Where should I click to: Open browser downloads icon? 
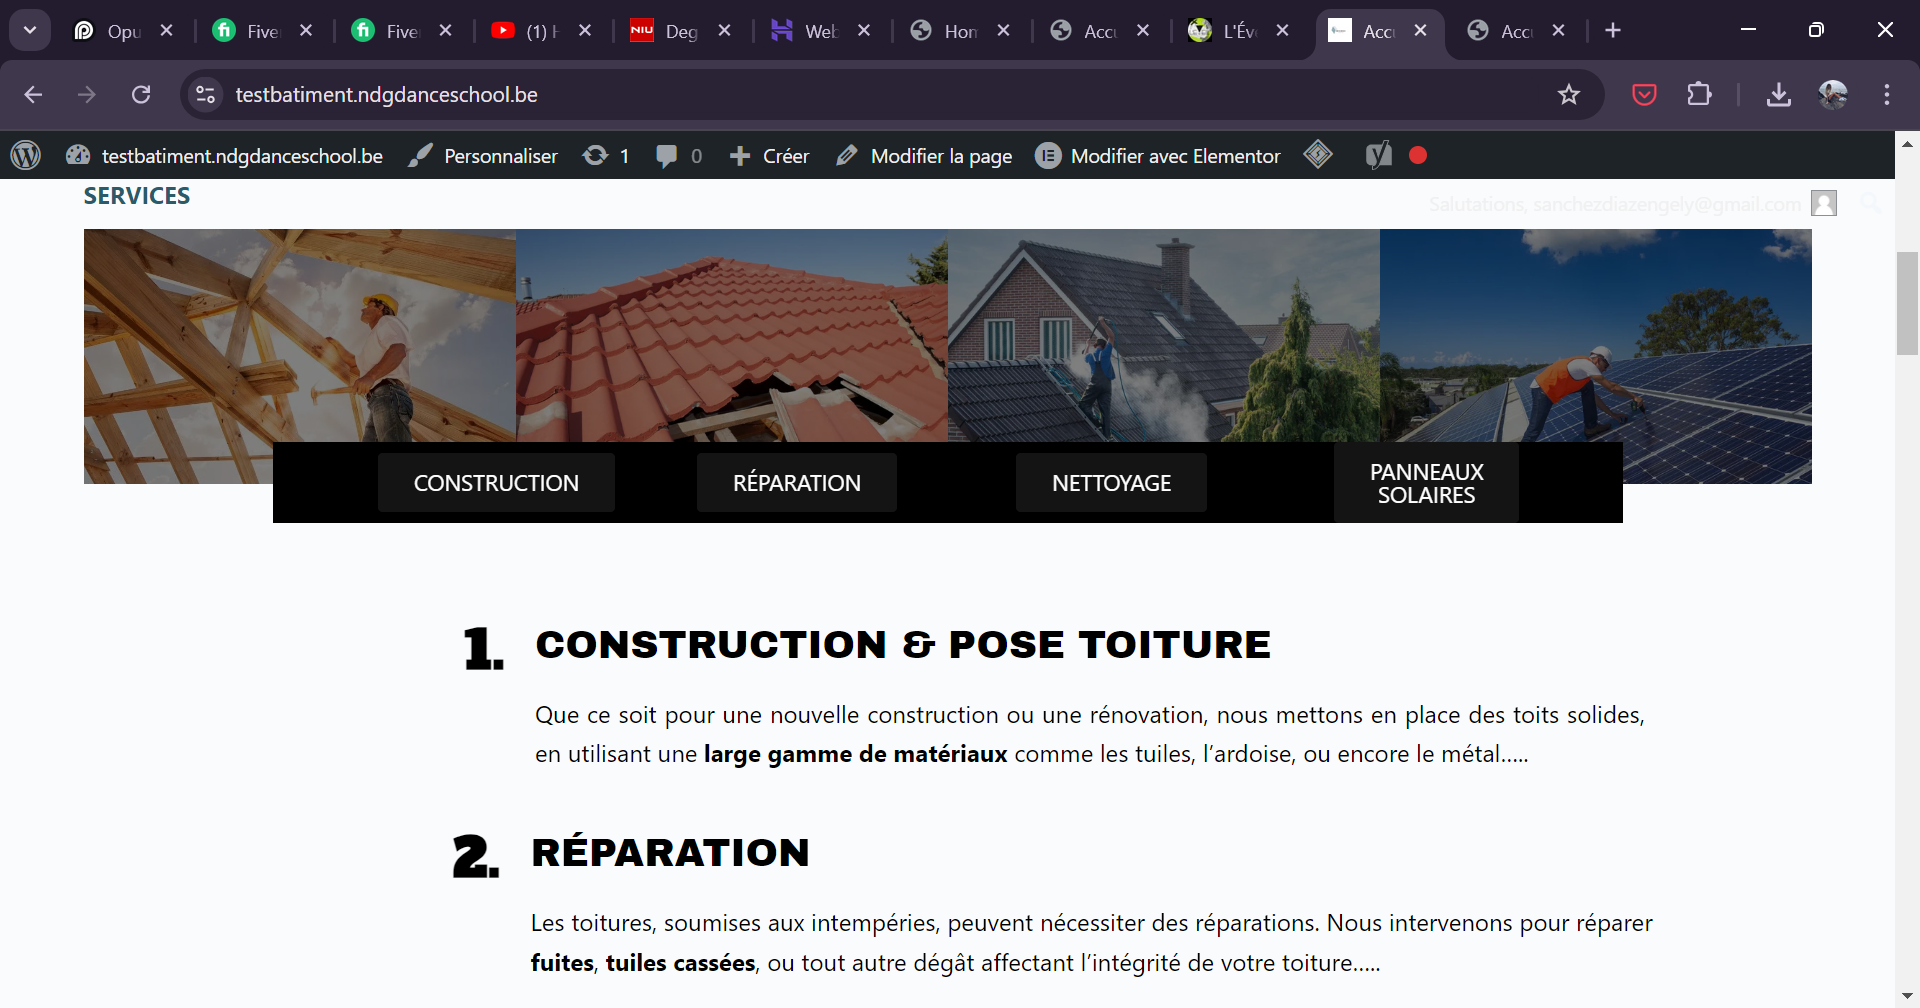[x=1778, y=94]
